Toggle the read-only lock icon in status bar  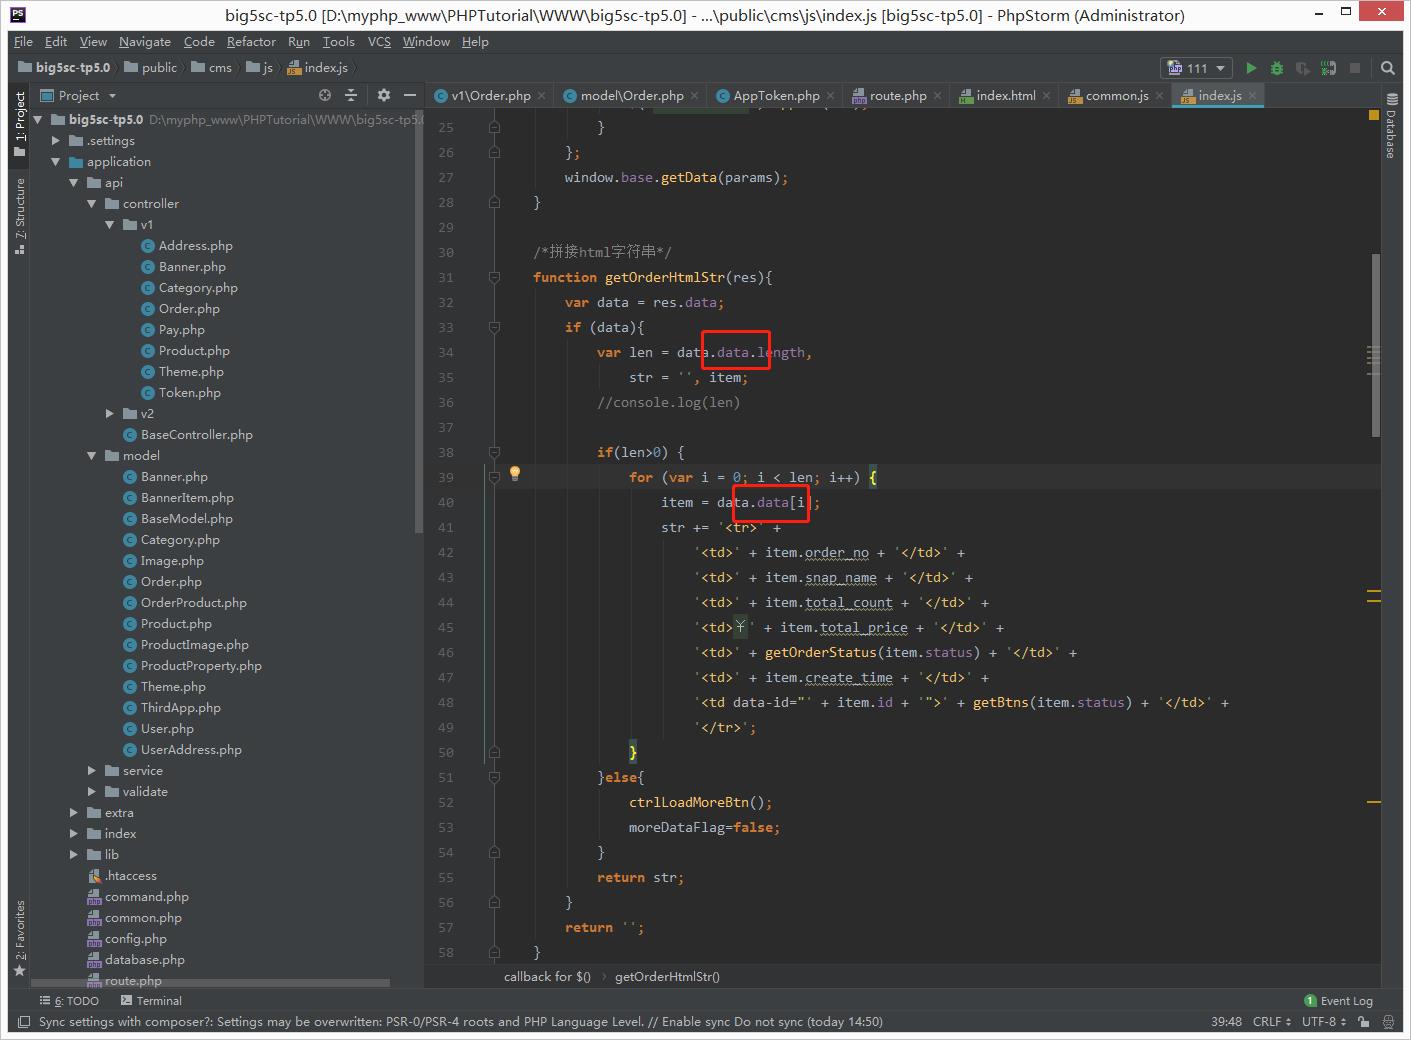[x=1366, y=1022]
